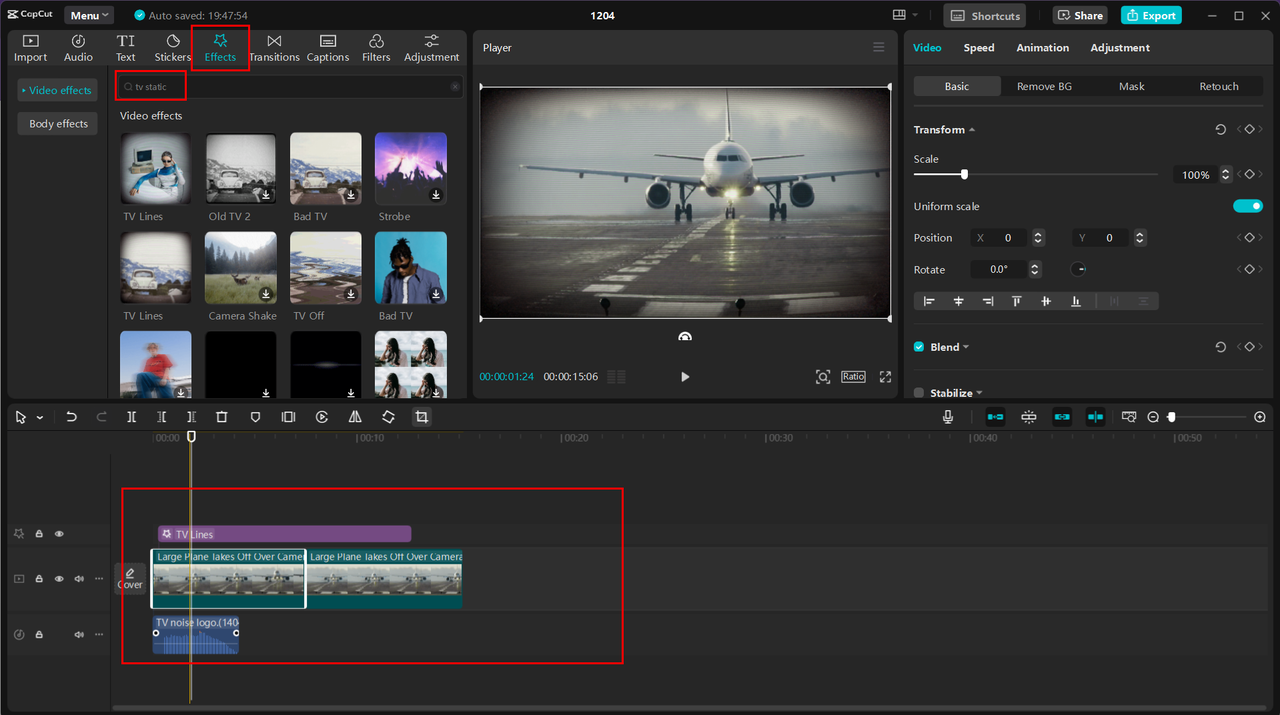The image size is (1280, 715).
Task: Open the Player panel menu
Action: coord(878,48)
